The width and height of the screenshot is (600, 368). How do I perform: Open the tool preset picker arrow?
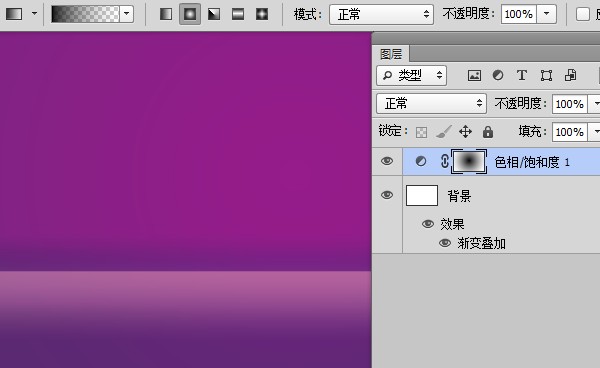[x=34, y=14]
